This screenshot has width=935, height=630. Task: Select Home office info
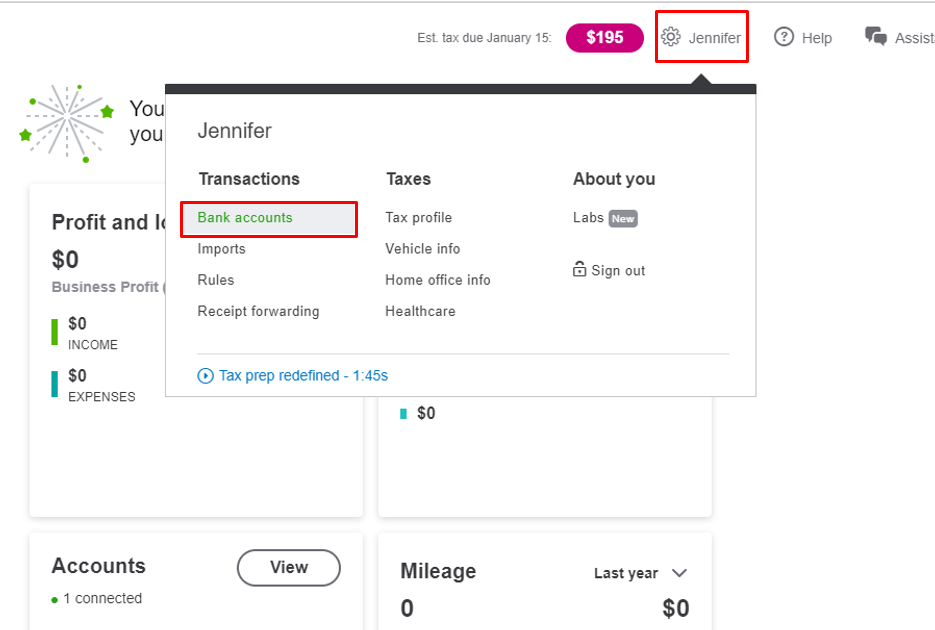pyautogui.click(x=437, y=280)
